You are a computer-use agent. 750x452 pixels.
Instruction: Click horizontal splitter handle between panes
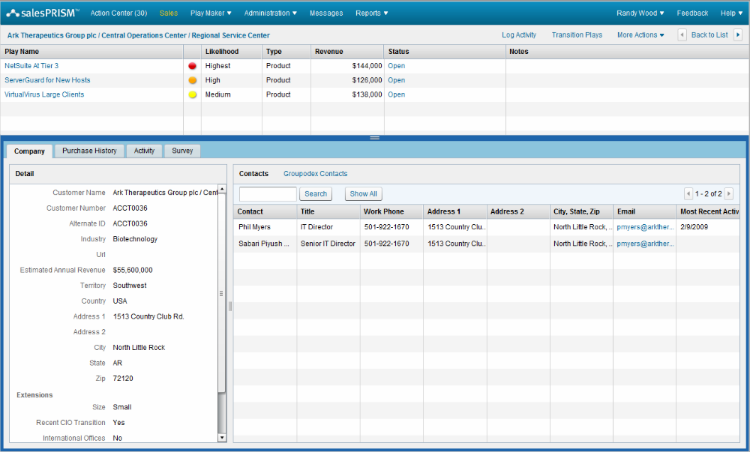(x=375, y=138)
